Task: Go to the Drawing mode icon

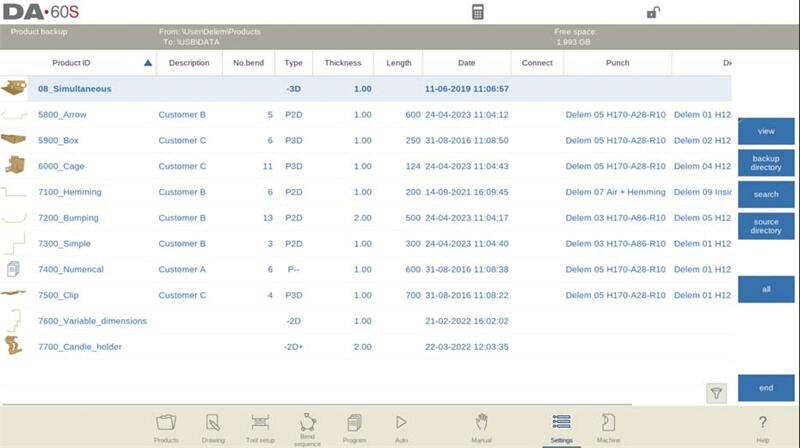Action: [213, 427]
